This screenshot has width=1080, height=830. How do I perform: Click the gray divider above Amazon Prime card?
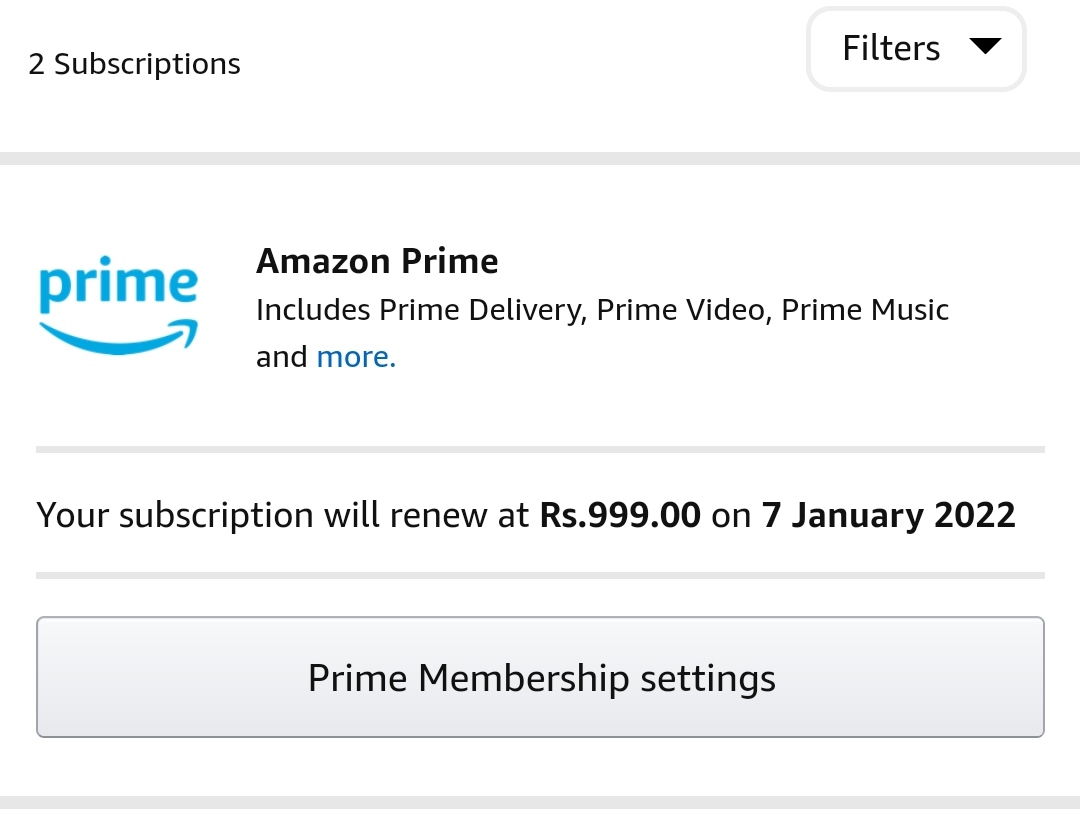point(540,158)
